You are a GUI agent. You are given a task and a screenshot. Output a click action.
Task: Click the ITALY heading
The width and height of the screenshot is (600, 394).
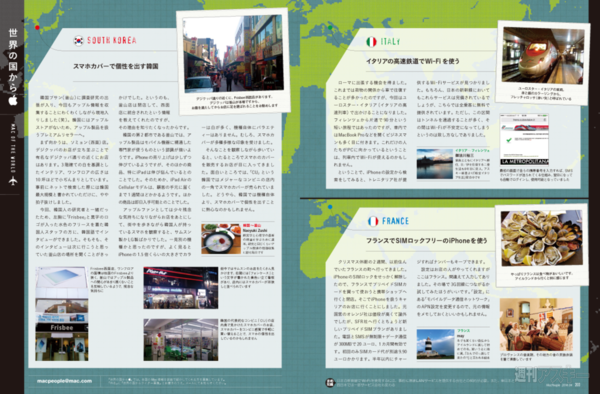[390, 42]
